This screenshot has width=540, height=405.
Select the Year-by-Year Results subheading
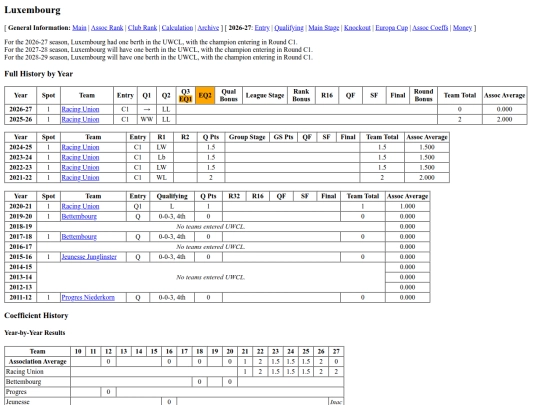35,333
